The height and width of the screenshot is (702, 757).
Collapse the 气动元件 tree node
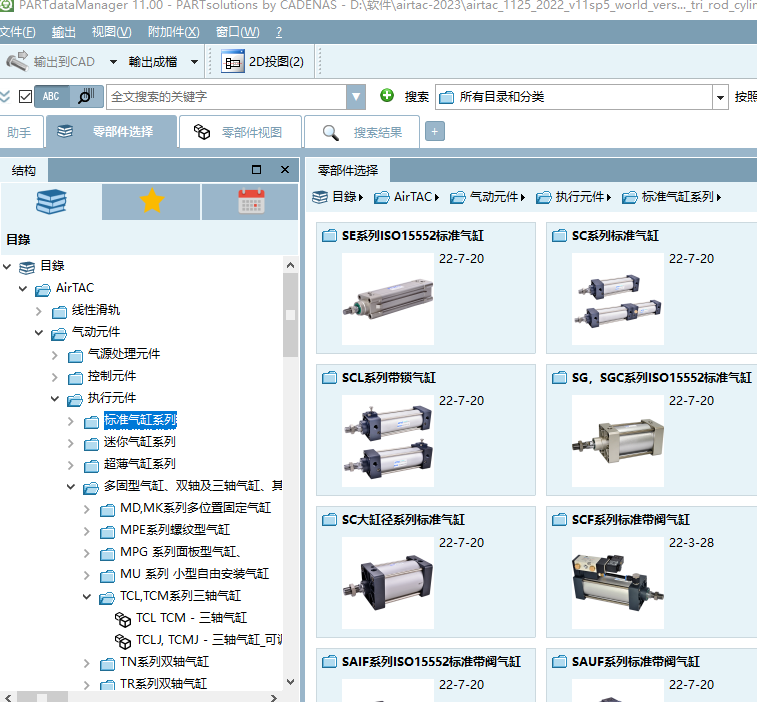pyautogui.click(x=39, y=333)
